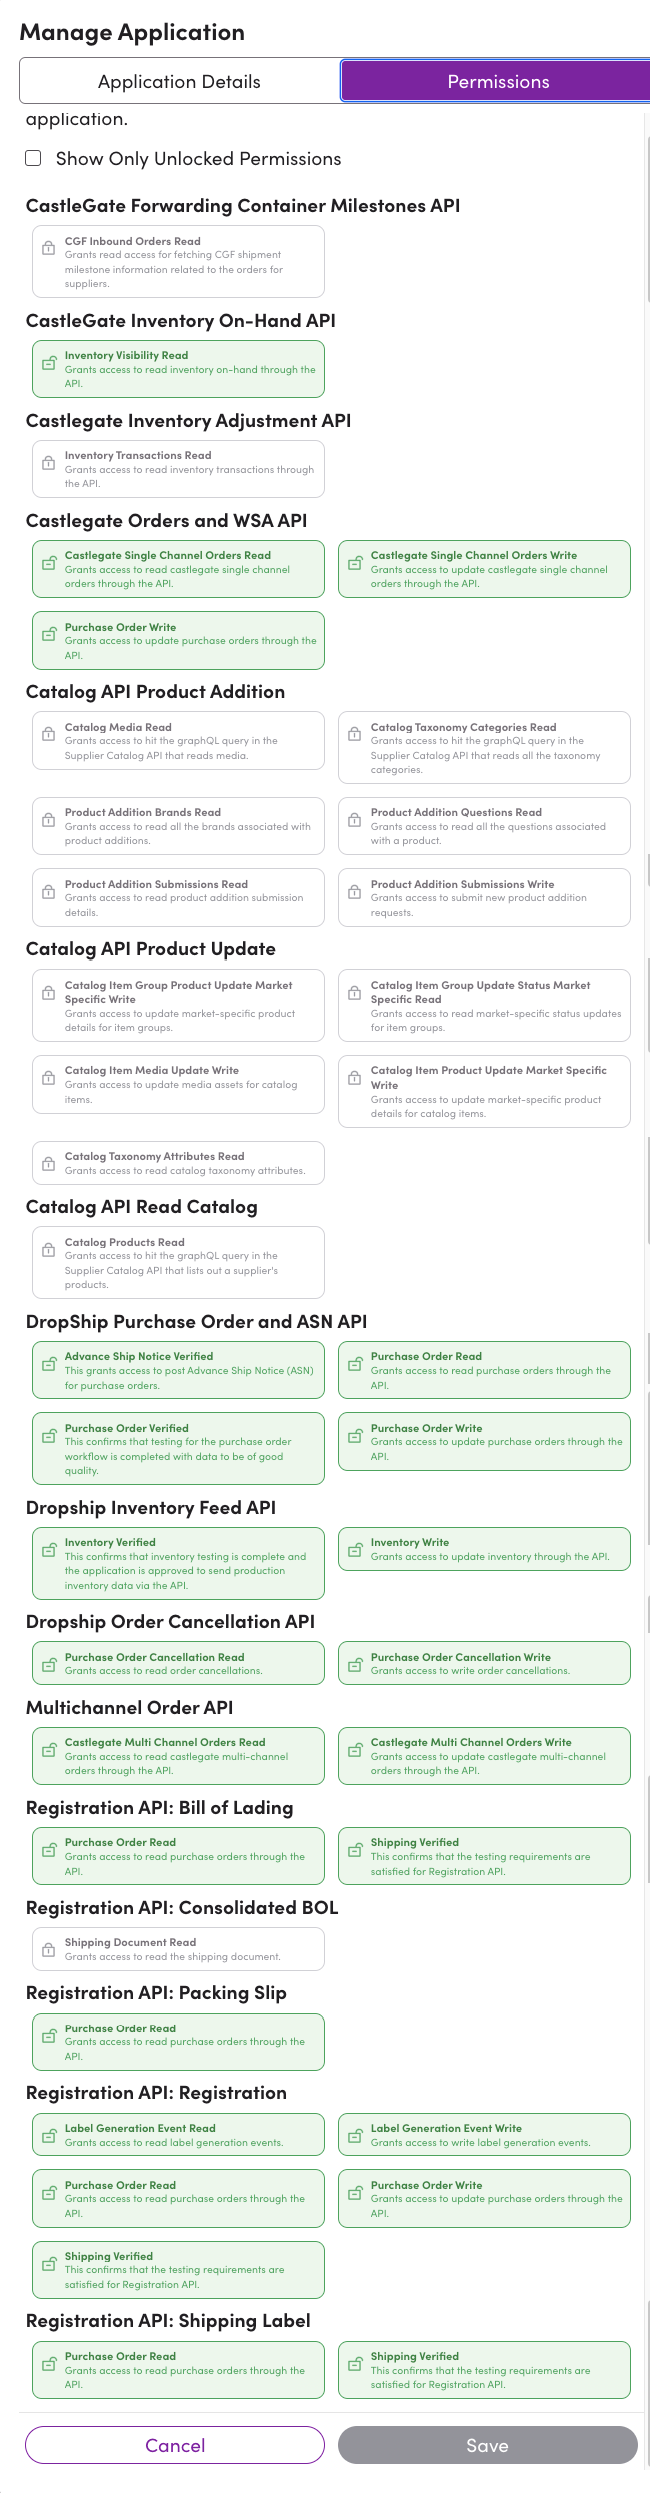Click lock icon on Shipping Document Read
The height and width of the screenshot is (2493, 650).
[48, 1949]
